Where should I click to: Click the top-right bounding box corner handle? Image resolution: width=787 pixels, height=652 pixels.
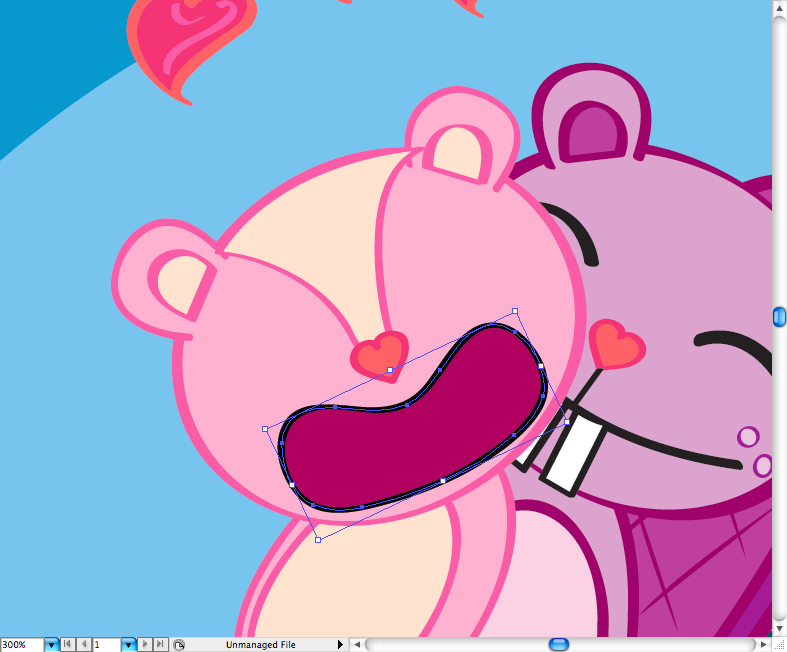(515, 311)
